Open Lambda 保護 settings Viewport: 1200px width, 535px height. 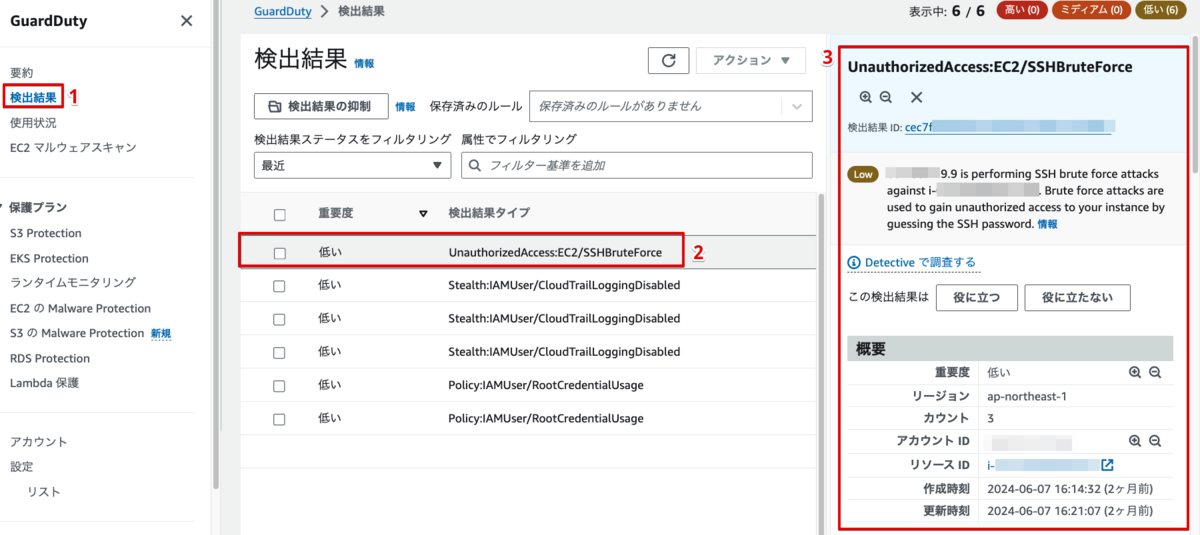[44, 383]
